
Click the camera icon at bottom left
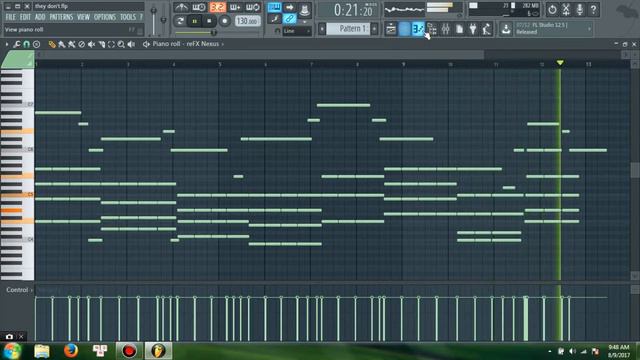(9, 337)
